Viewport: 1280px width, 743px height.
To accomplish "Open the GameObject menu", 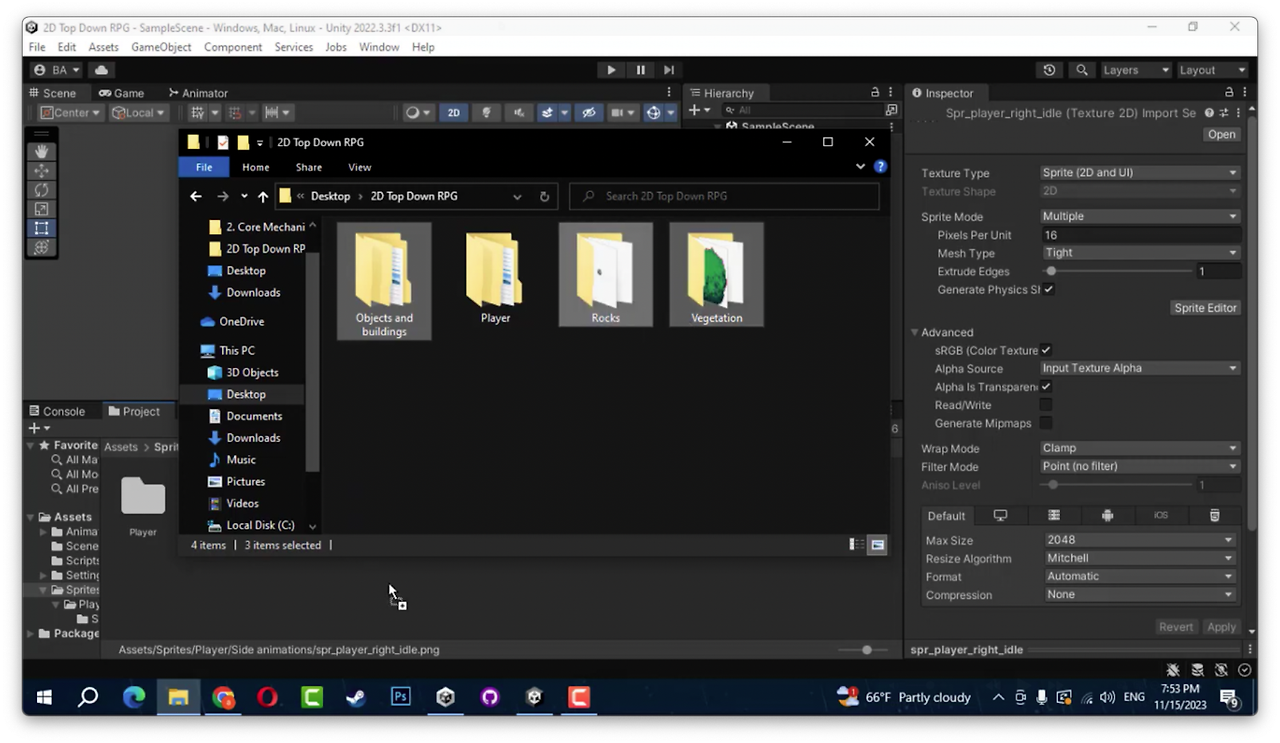I will click(x=161, y=47).
